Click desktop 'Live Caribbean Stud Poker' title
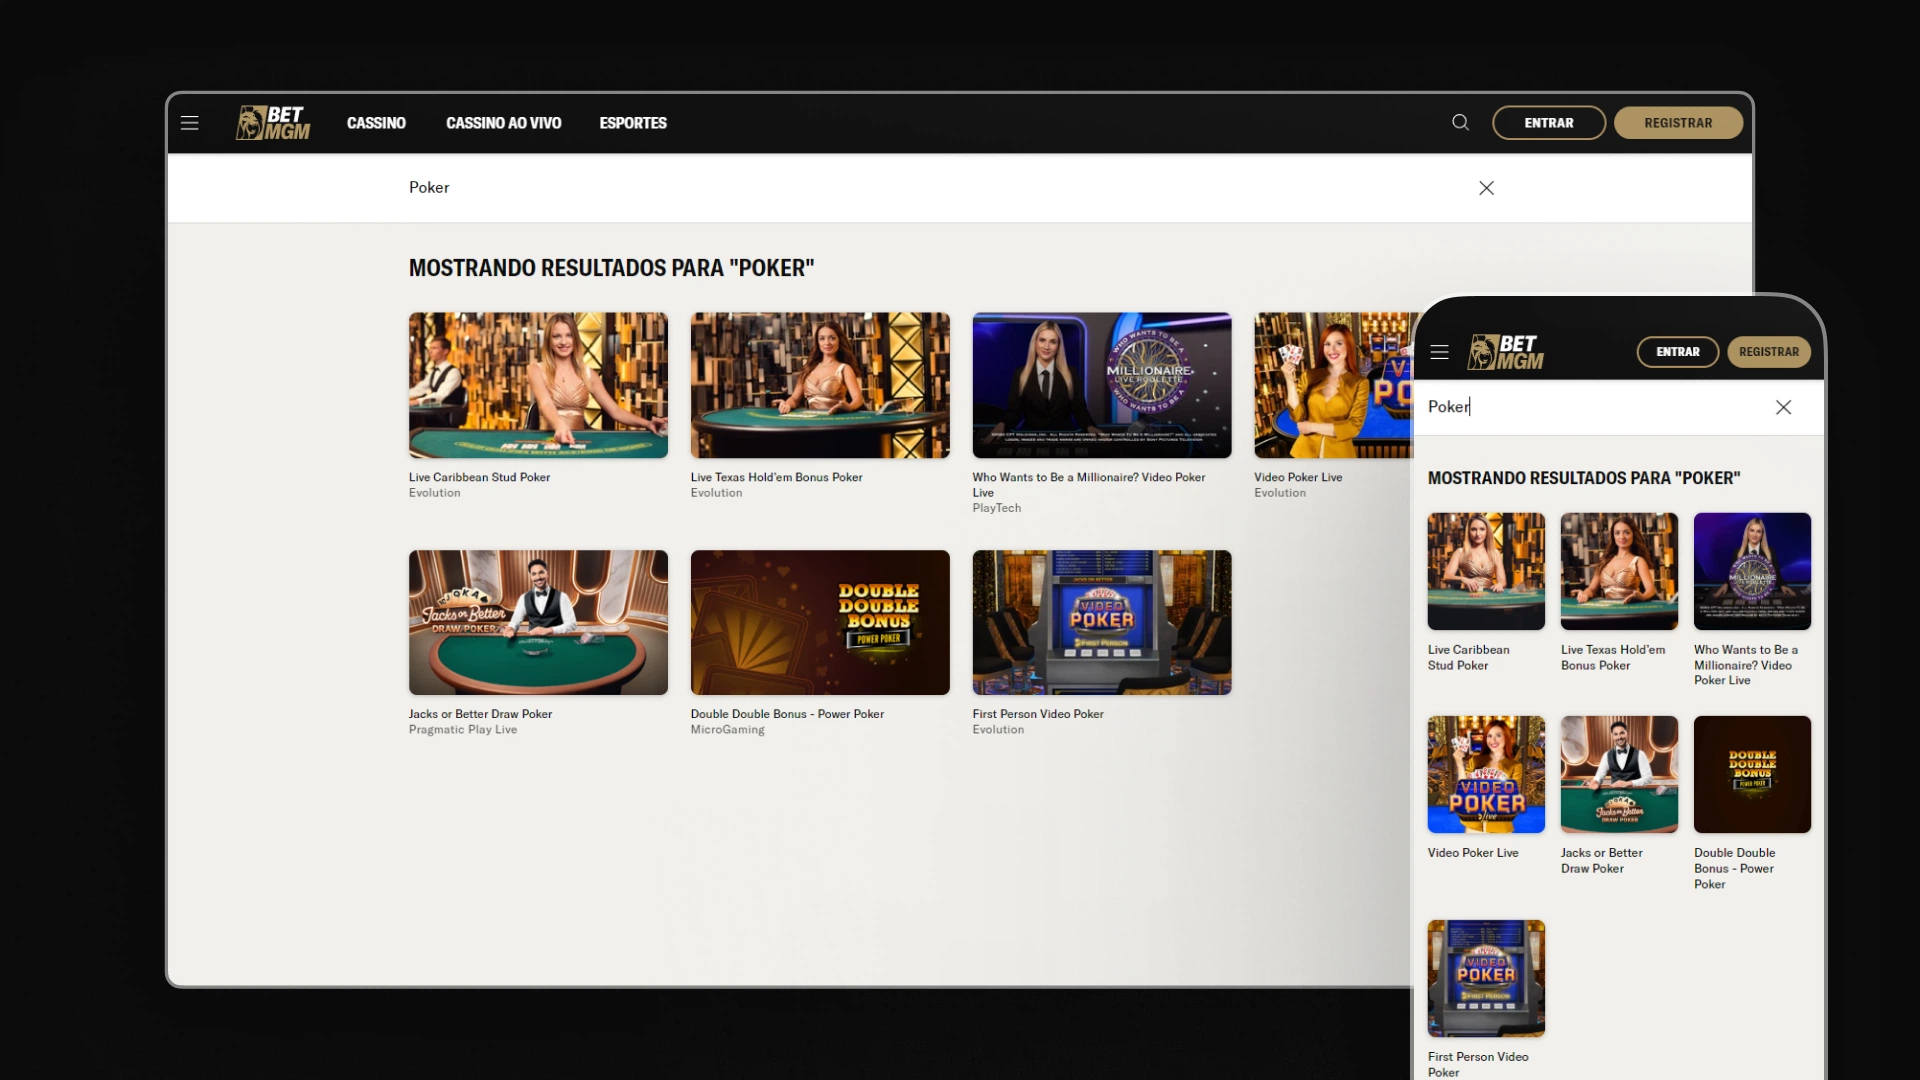 479,477
